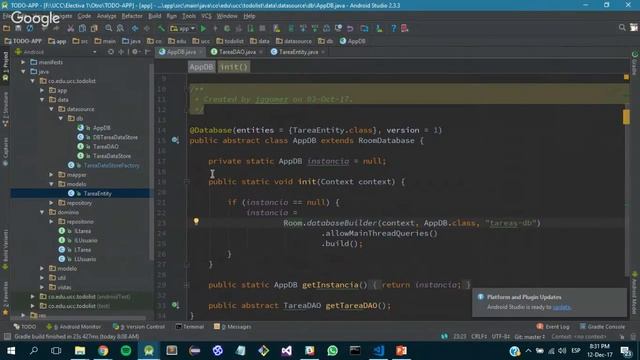This screenshot has height=360, width=640.
Task: Click the Open file toolbar icon
Action: point(7,29)
